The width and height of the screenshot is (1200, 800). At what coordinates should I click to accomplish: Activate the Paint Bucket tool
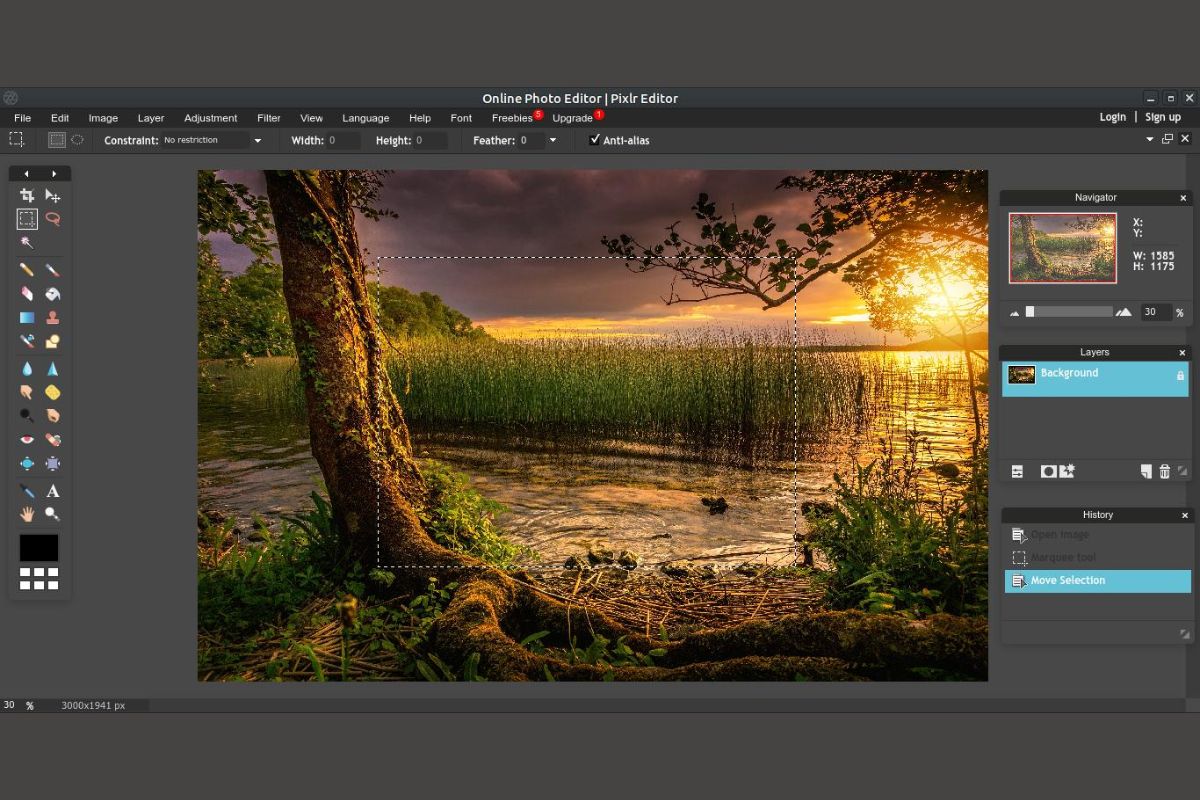click(x=53, y=294)
